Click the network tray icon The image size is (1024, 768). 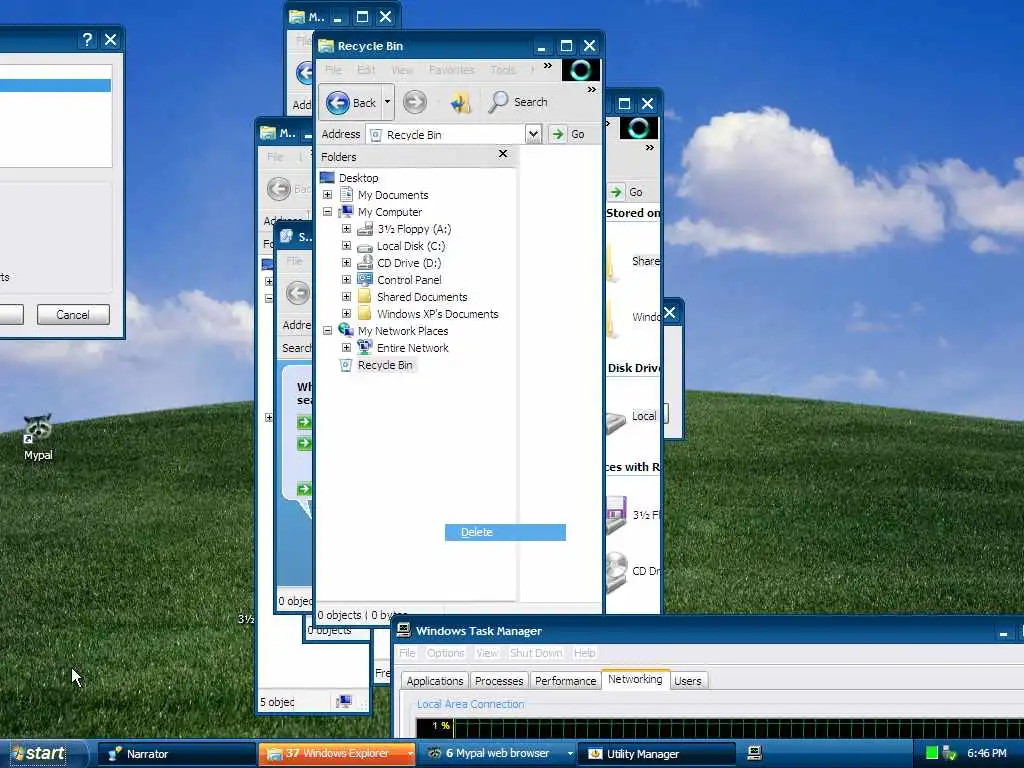(950, 753)
